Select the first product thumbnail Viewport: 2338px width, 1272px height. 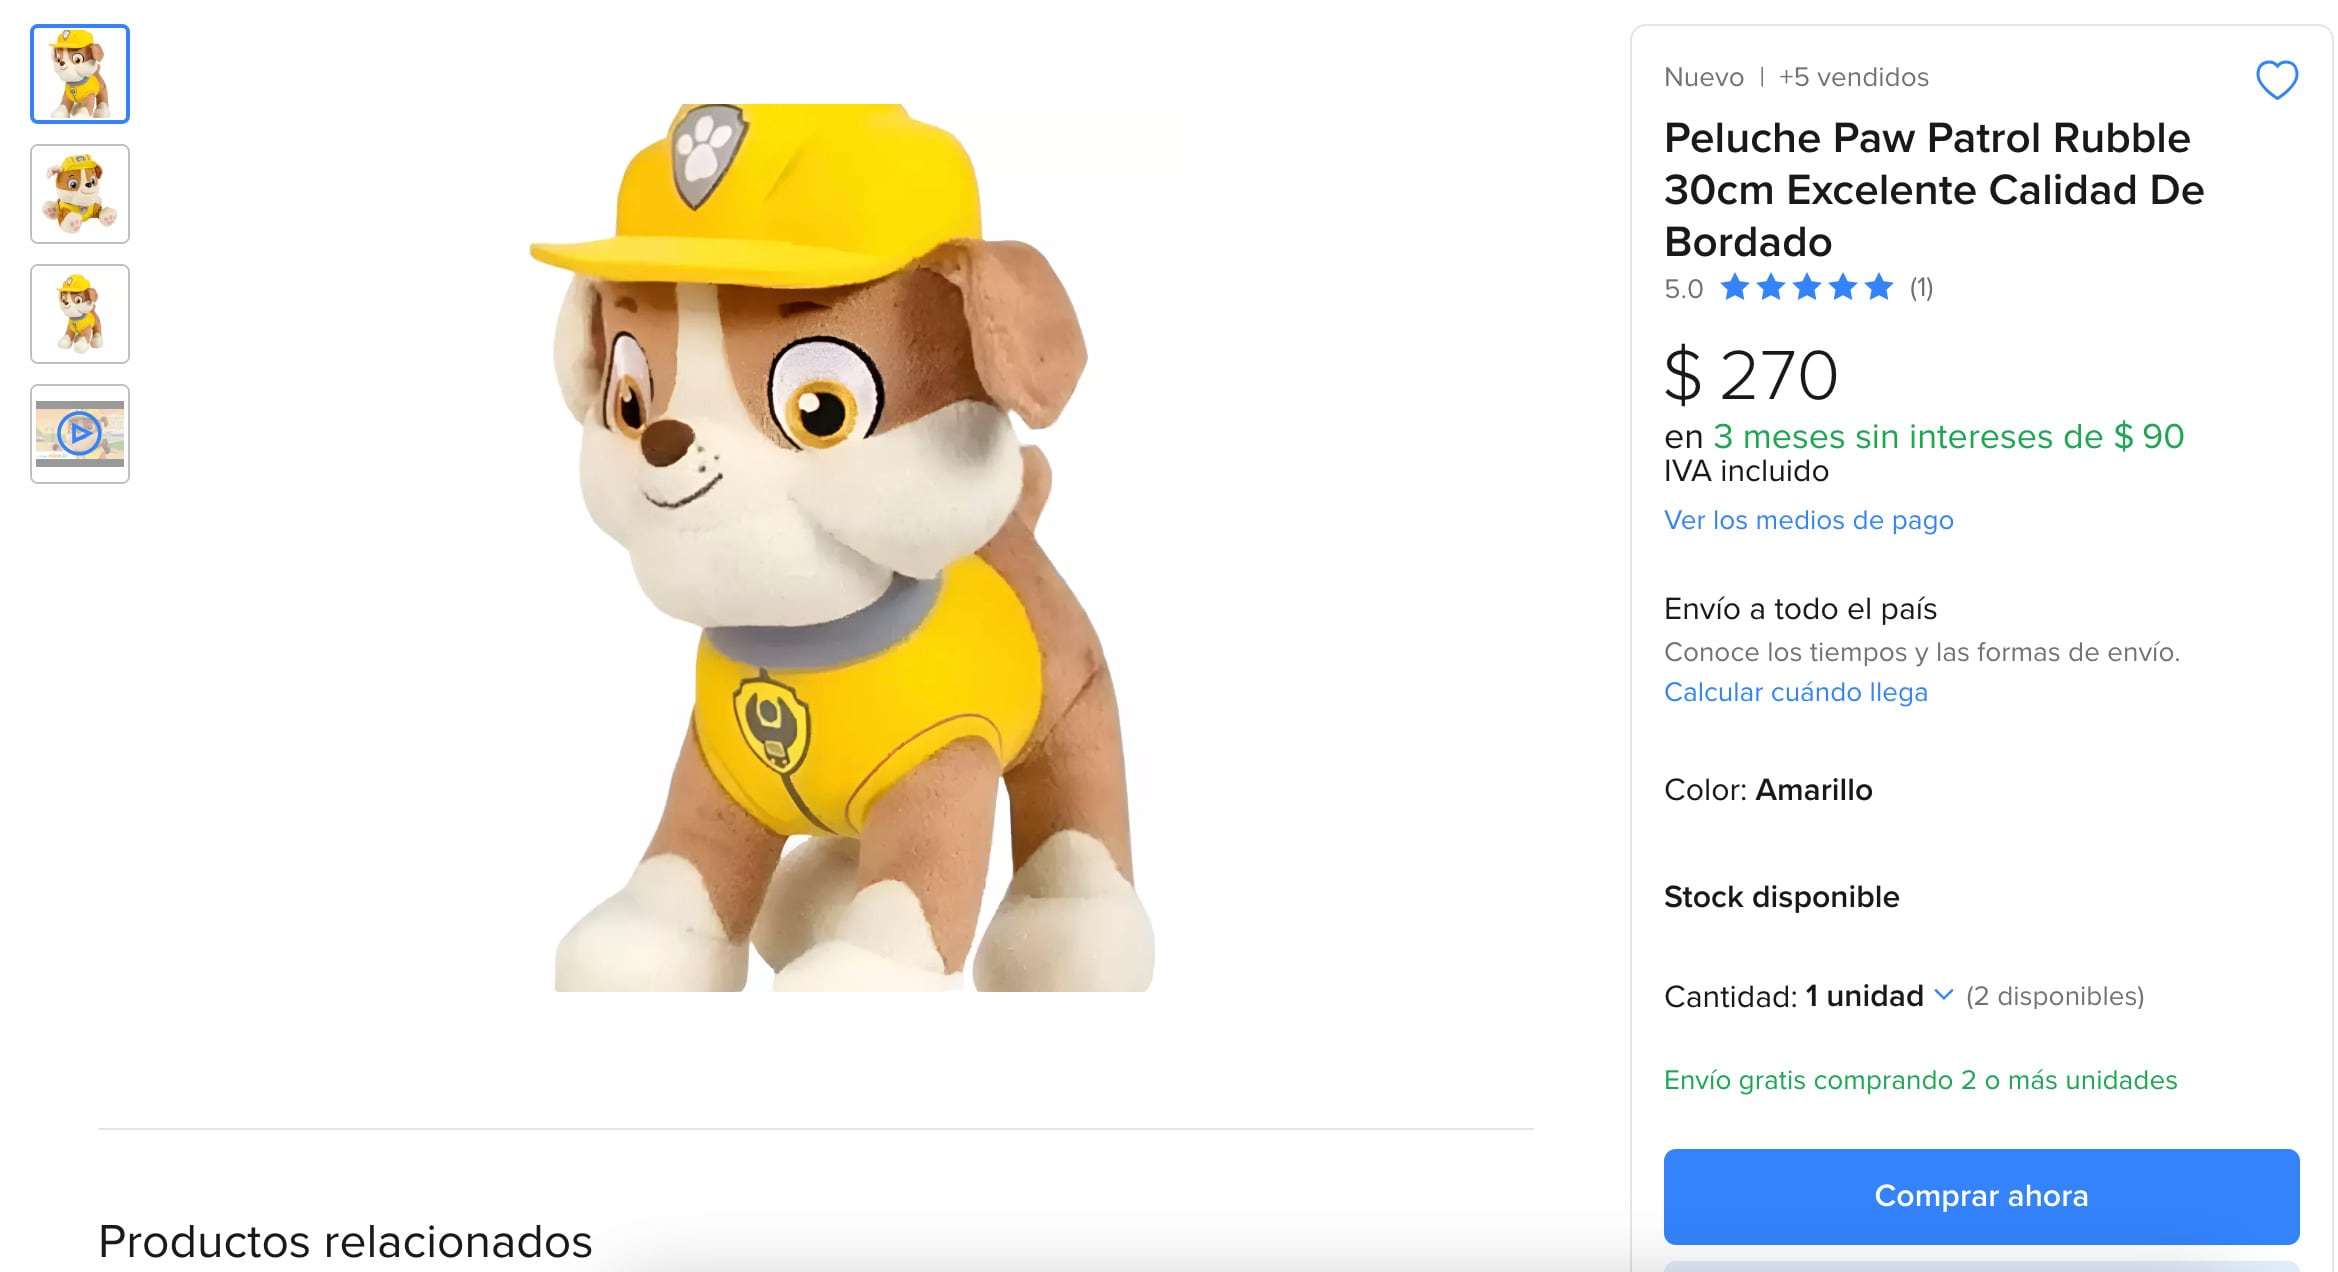(80, 74)
